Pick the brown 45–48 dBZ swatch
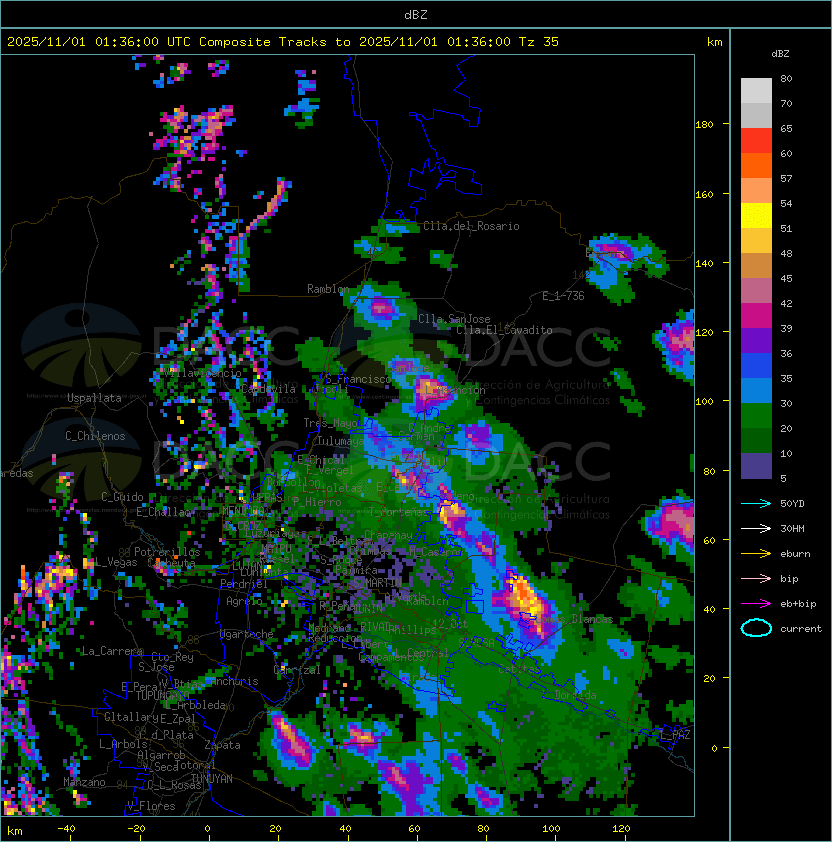This screenshot has width=832, height=842. coord(756,265)
